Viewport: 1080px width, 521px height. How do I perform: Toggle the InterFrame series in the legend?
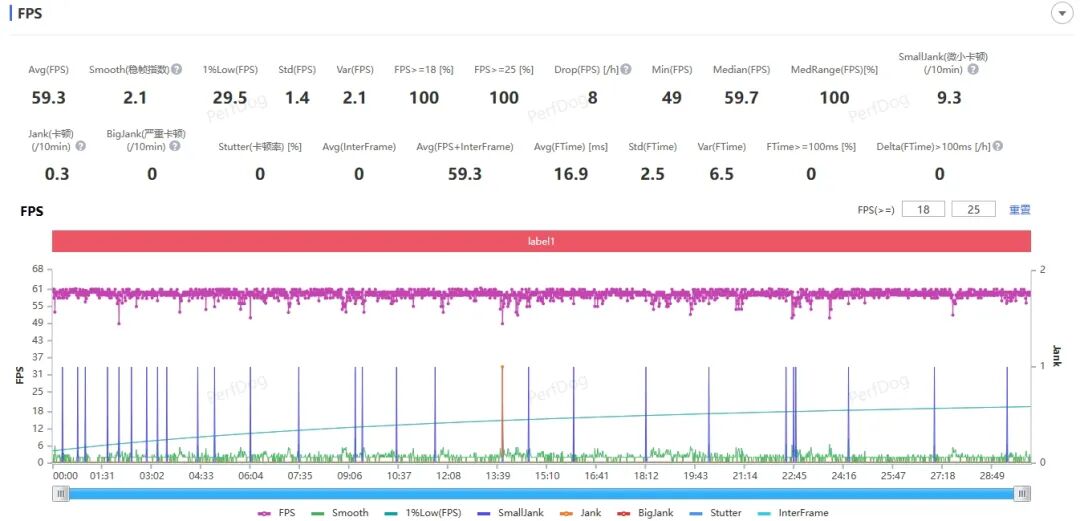point(793,513)
